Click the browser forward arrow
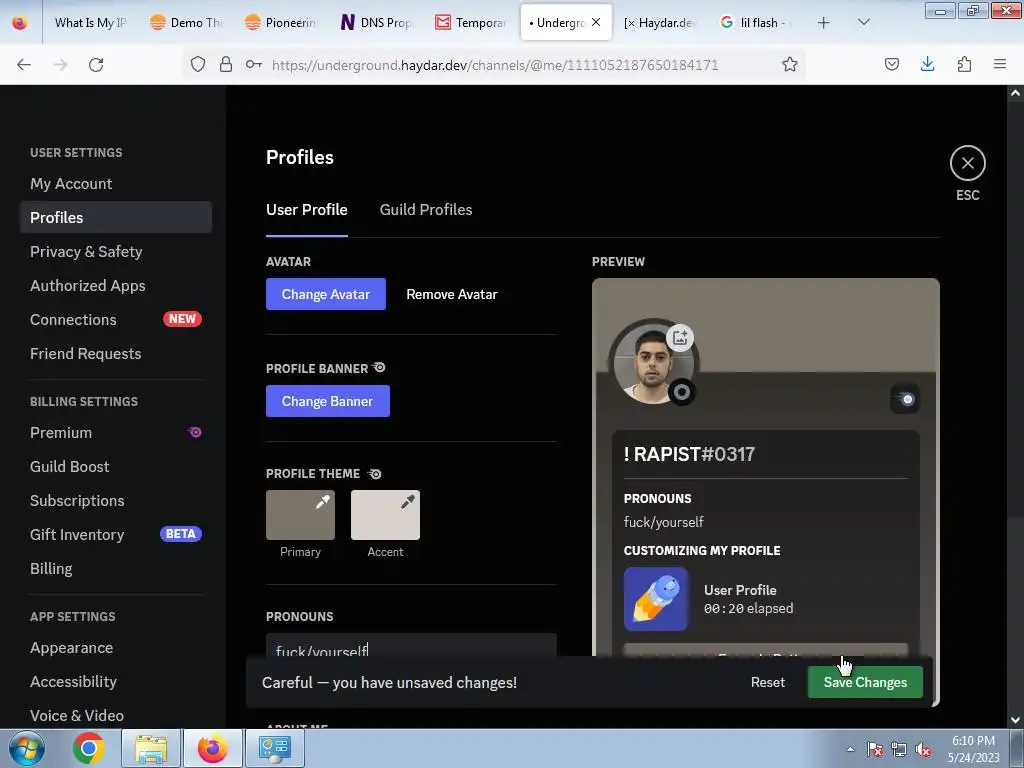The width and height of the screenshot is (1024, 768). tap(60, 64)
